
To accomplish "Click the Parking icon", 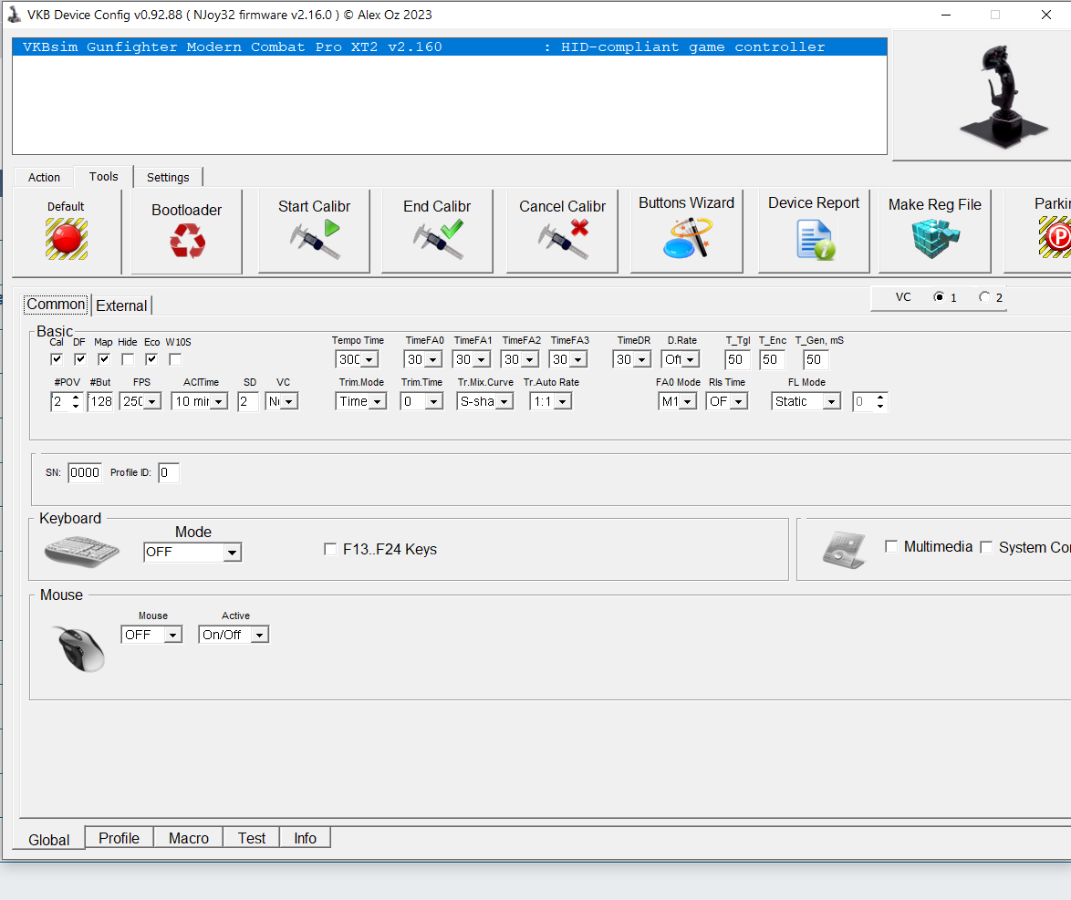I will 1055,236.
